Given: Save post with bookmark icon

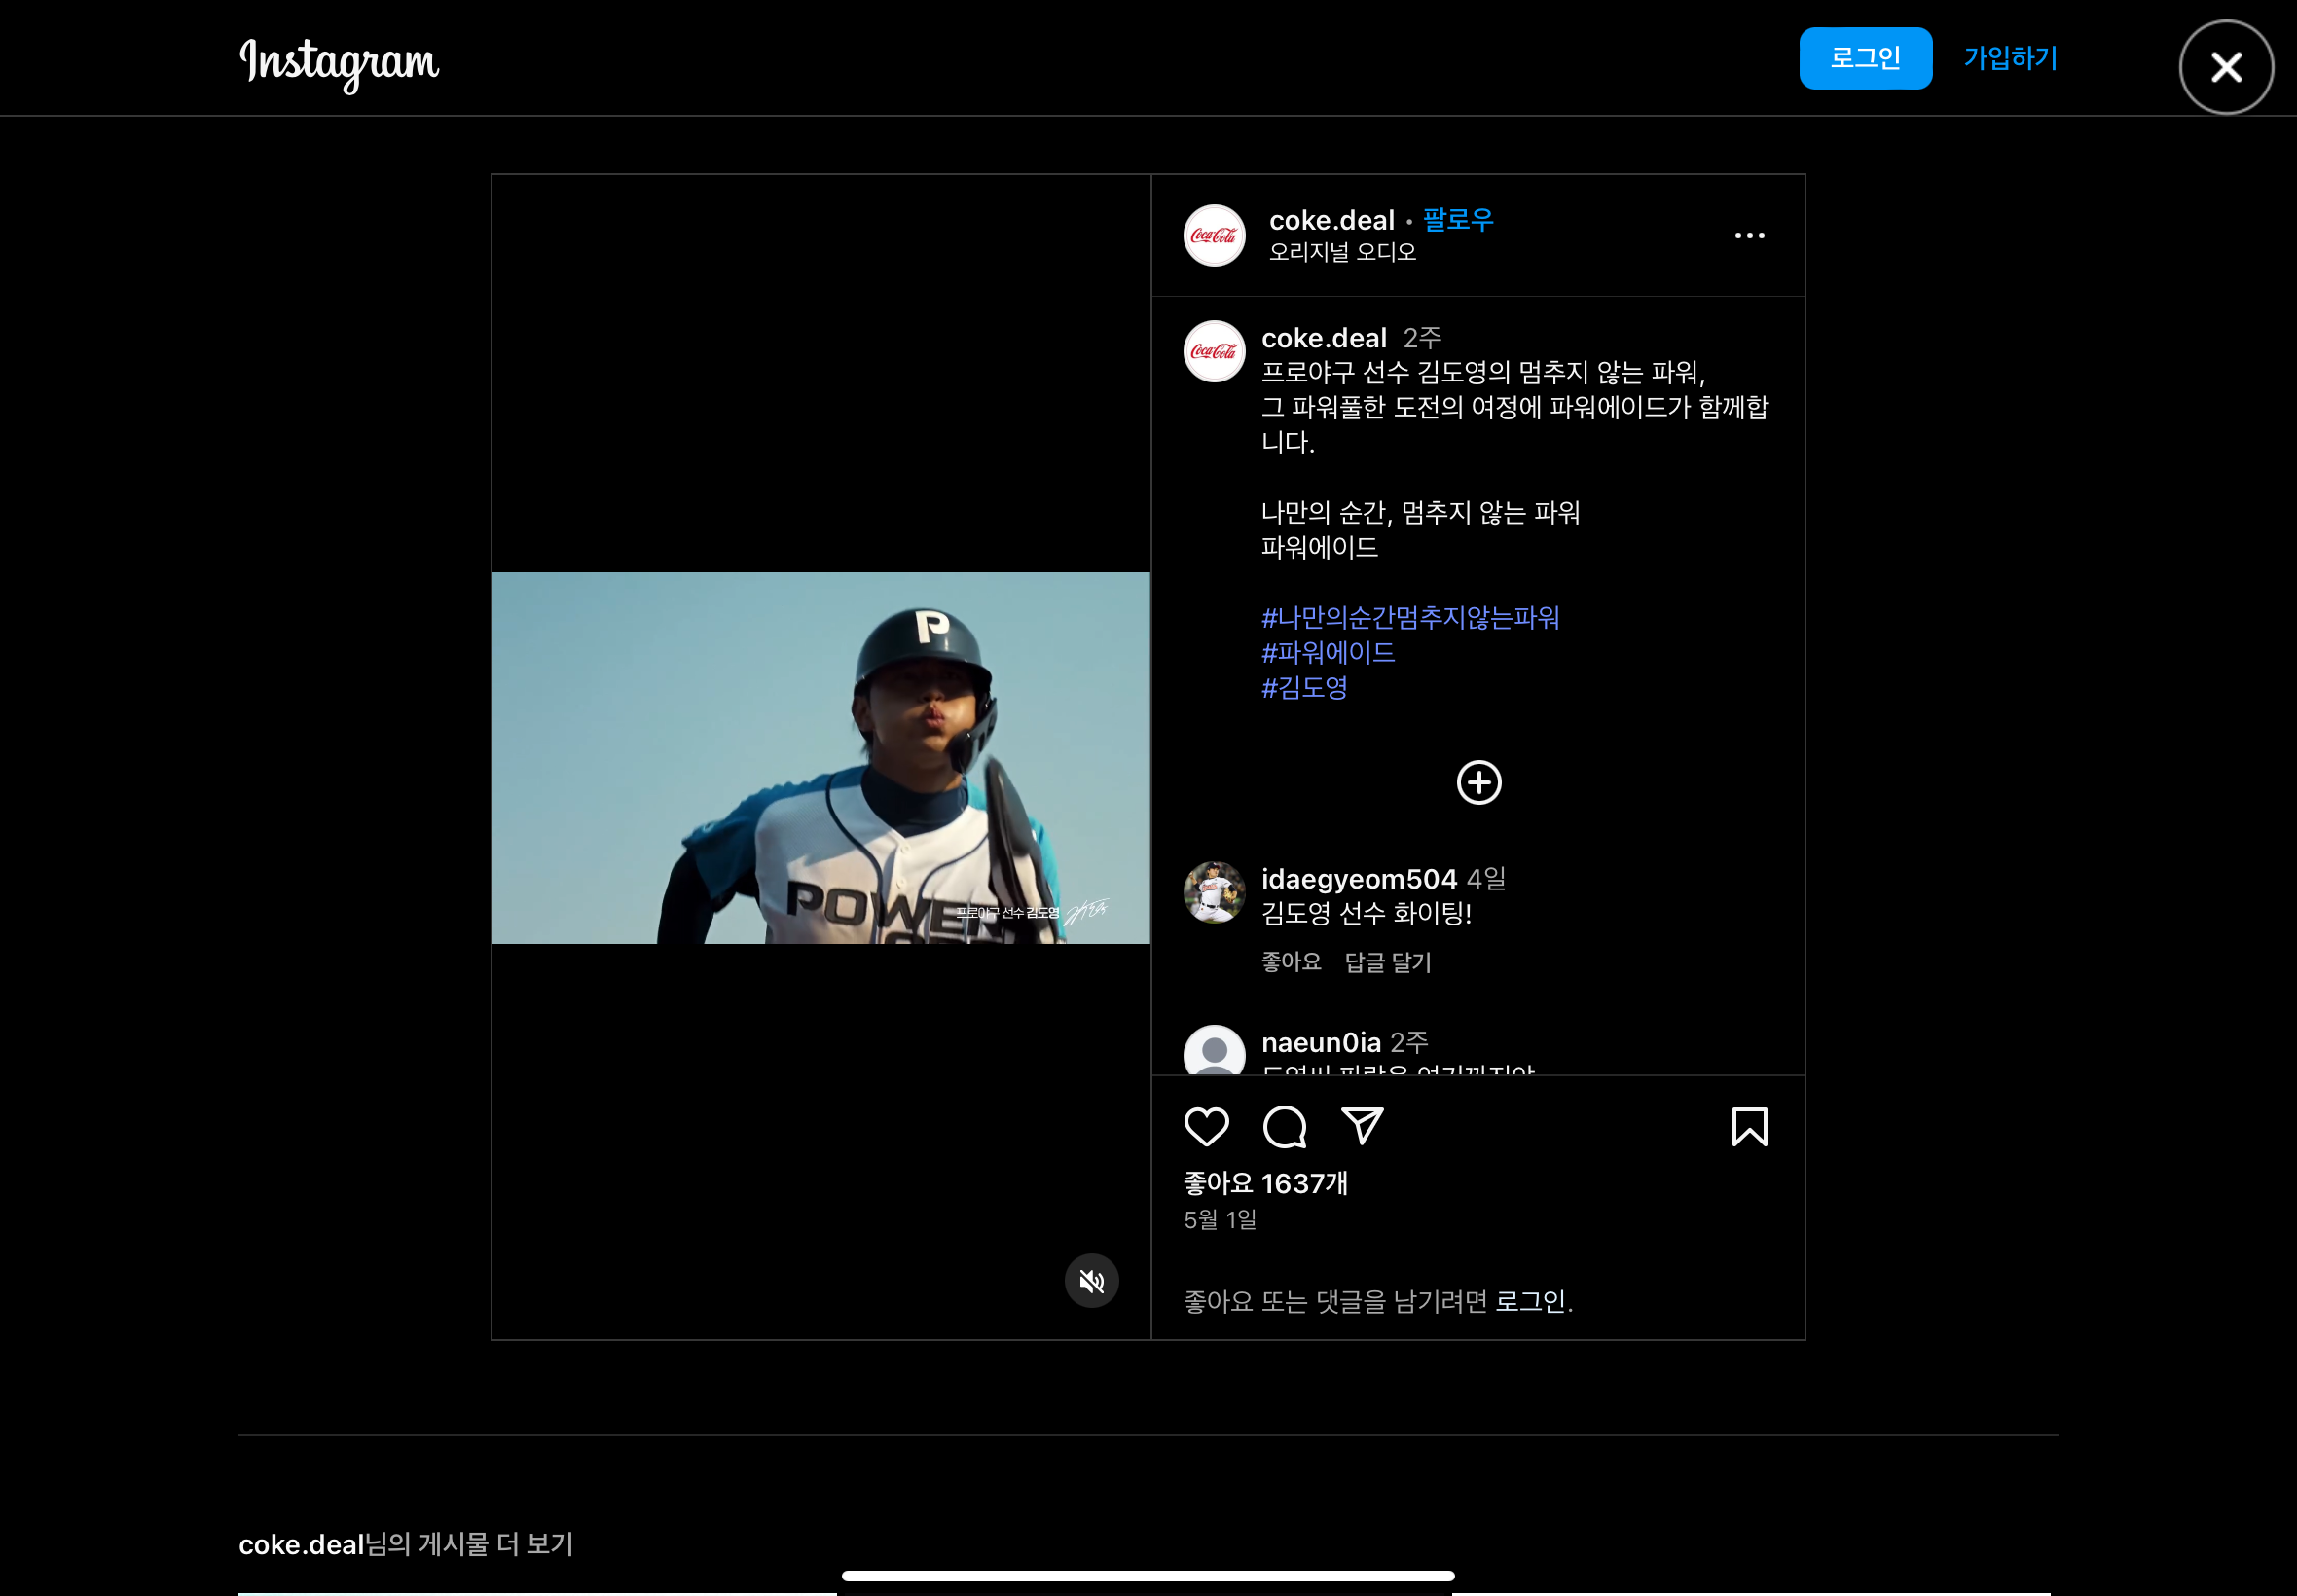Looking at the screenshot, I should (1749, 1127).
